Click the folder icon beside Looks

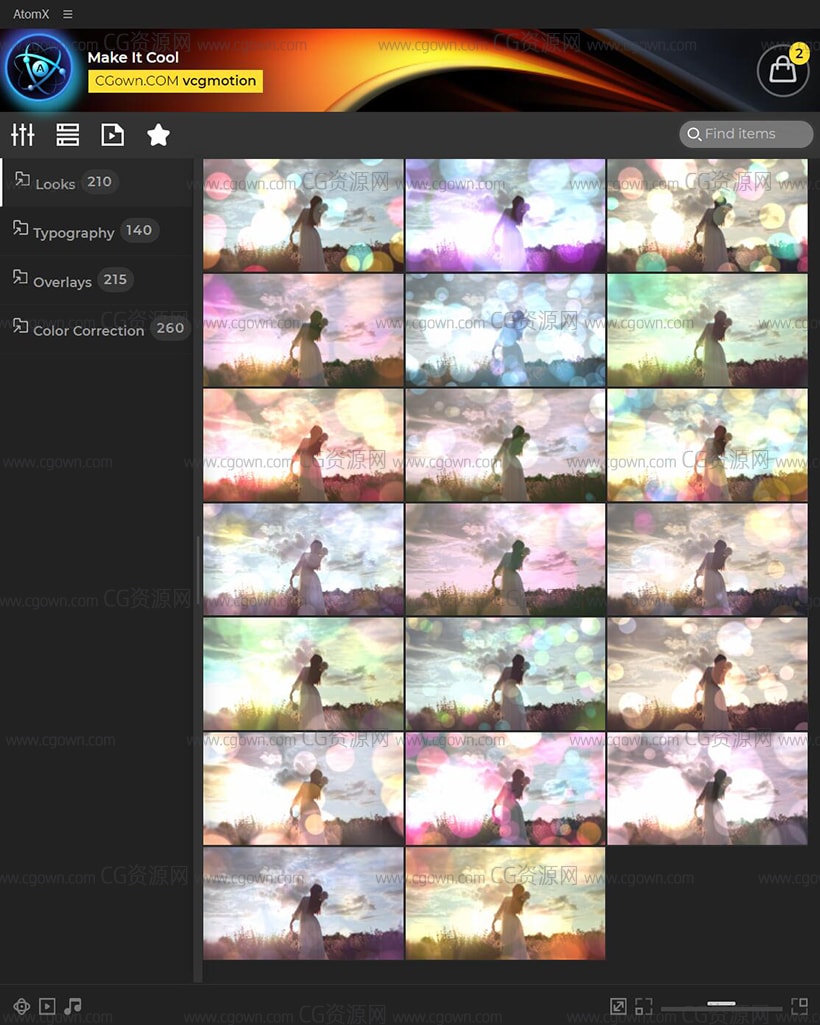pos(22,178)
